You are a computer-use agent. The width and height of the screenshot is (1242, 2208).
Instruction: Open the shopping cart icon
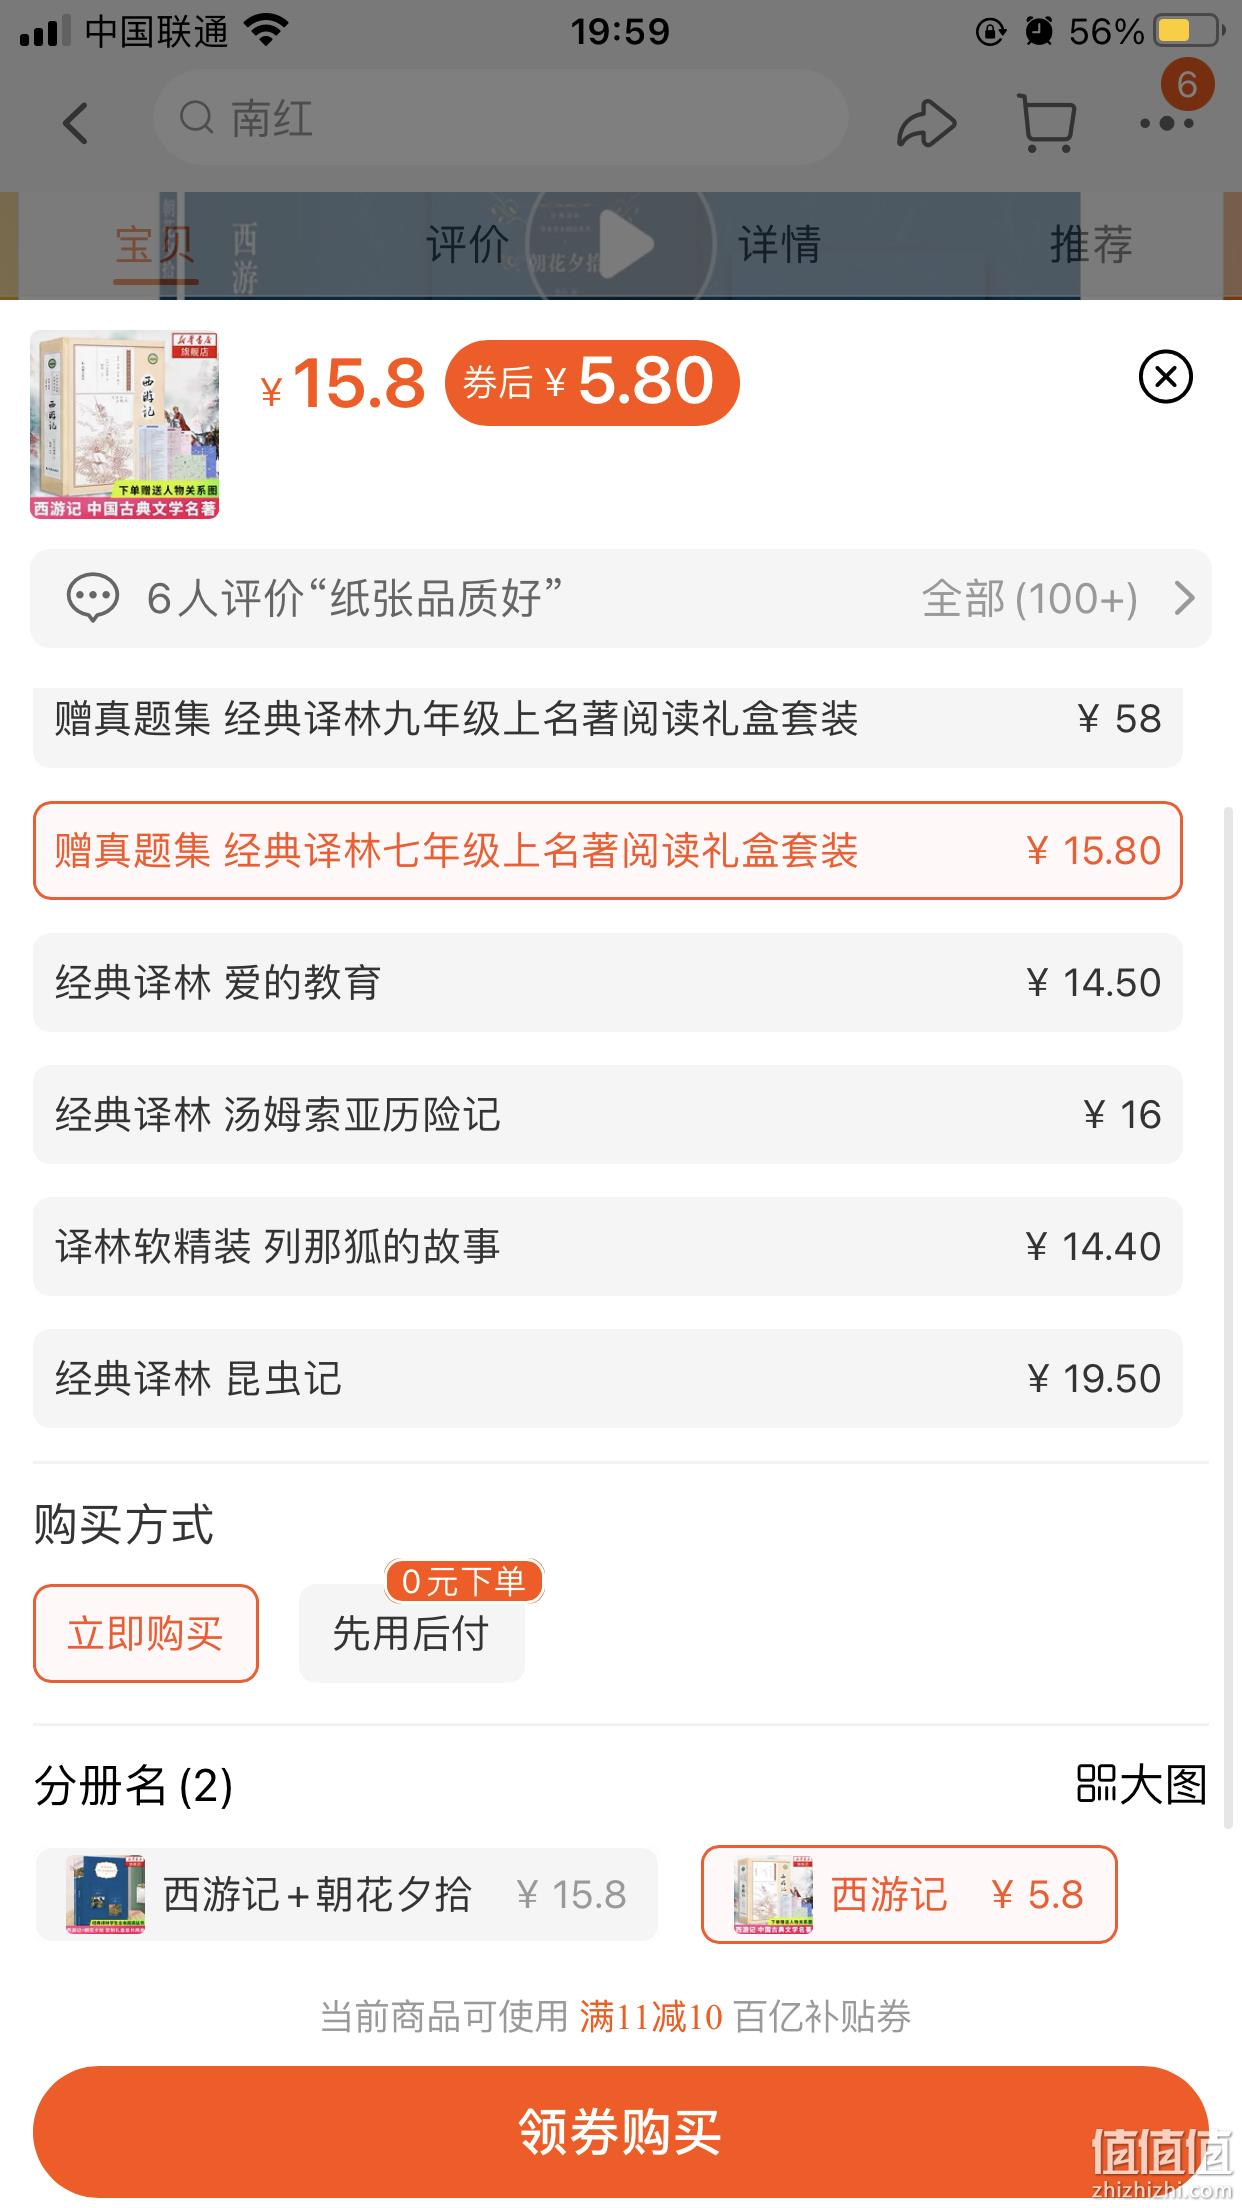pyautogui.click(x=1046, y=123)
